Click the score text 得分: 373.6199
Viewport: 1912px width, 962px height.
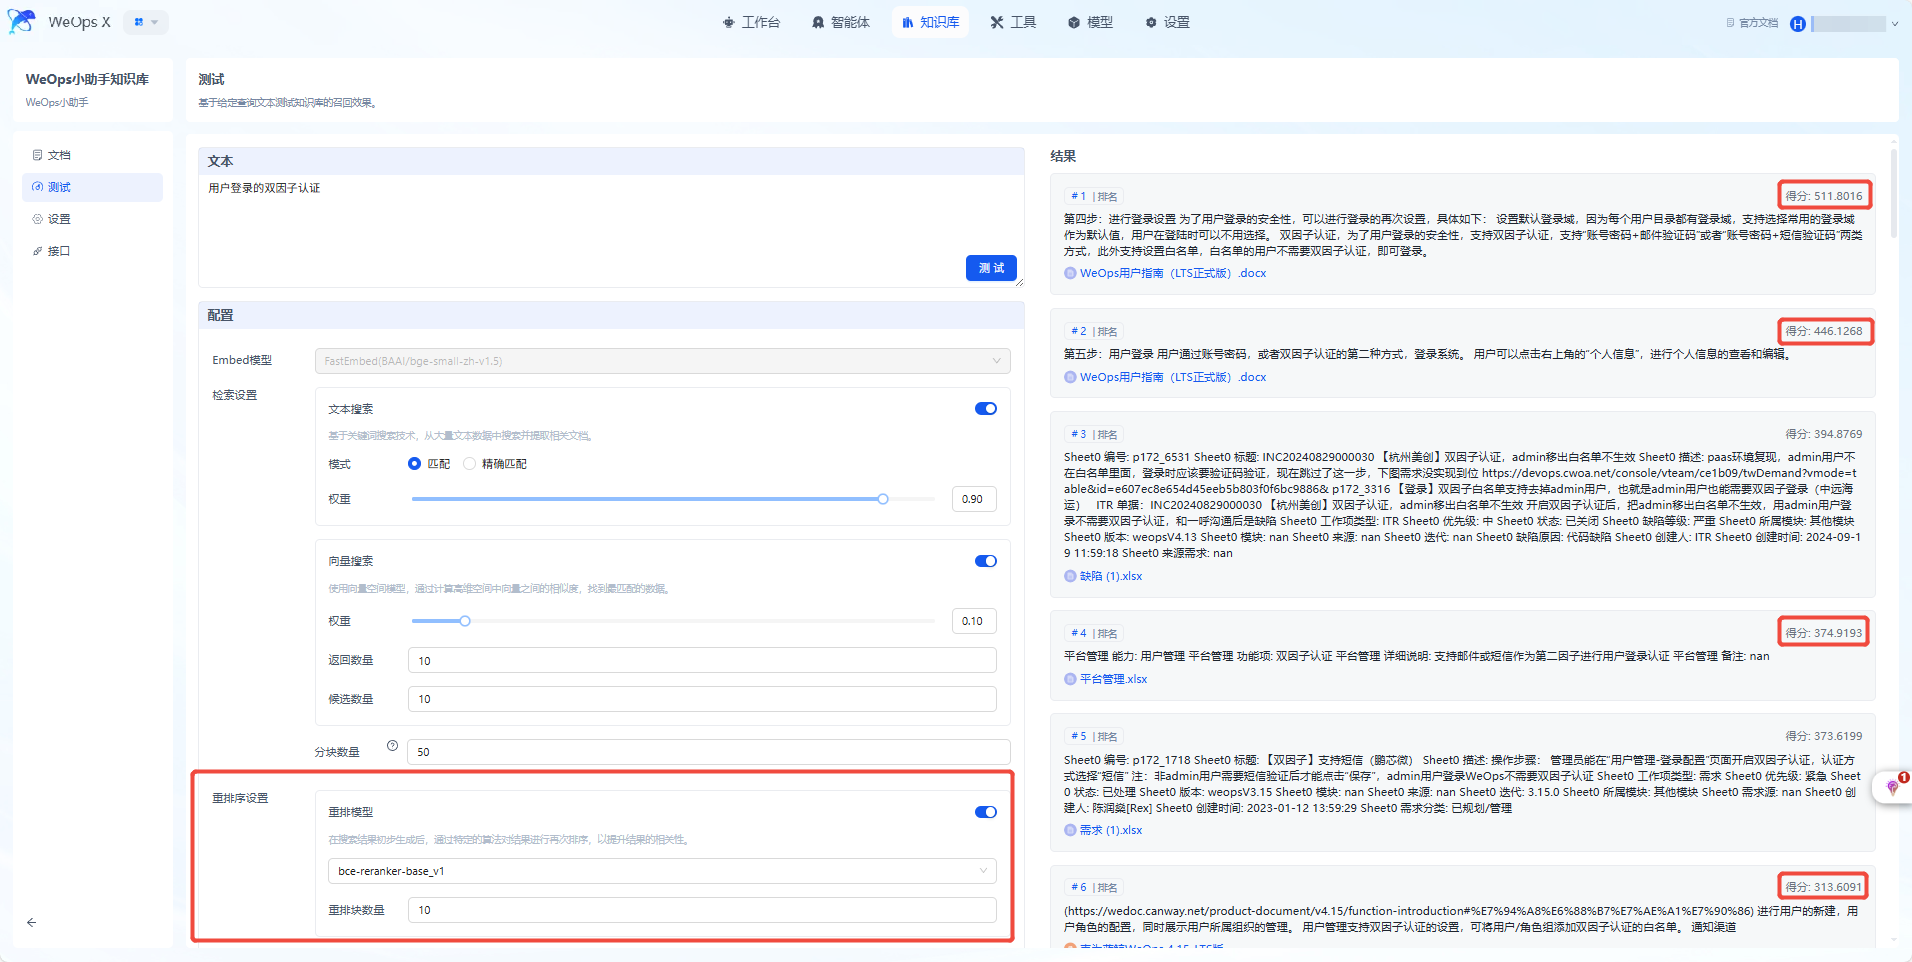tap(1824, 736)
